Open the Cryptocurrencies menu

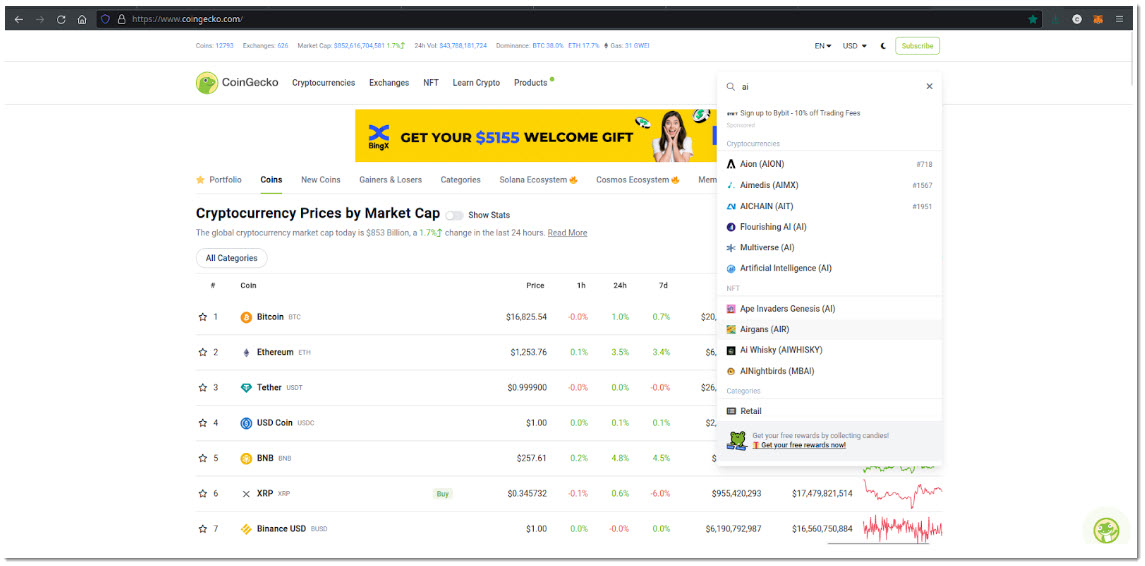point(323,83)
